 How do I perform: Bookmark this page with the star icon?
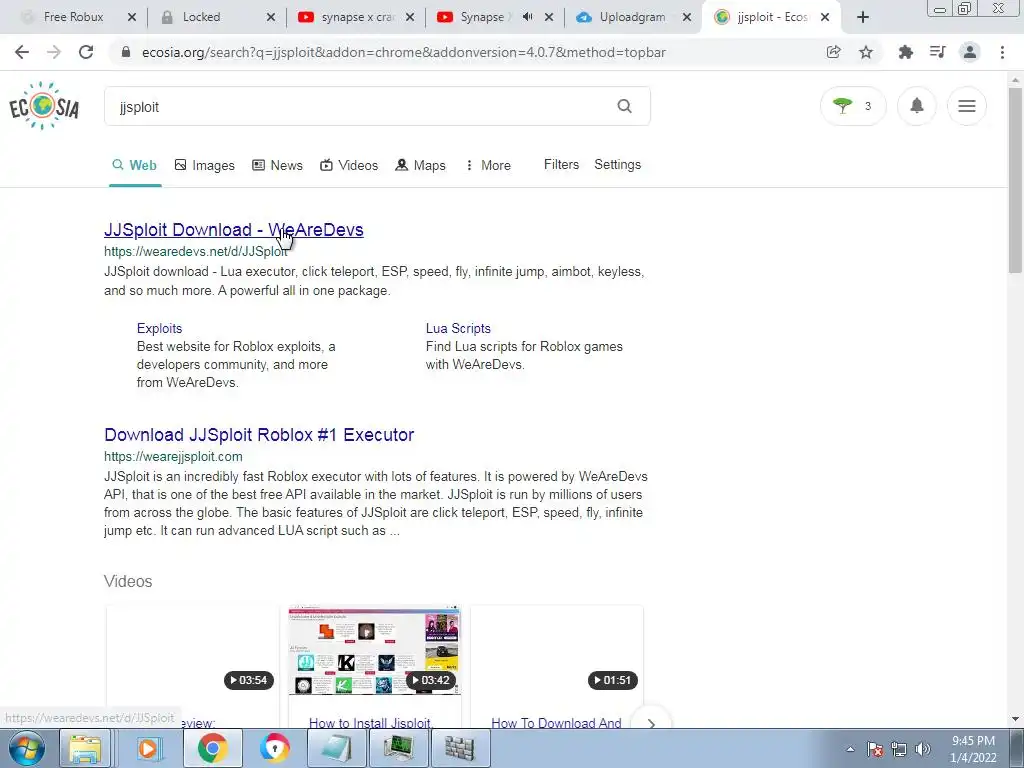(866, 52)
